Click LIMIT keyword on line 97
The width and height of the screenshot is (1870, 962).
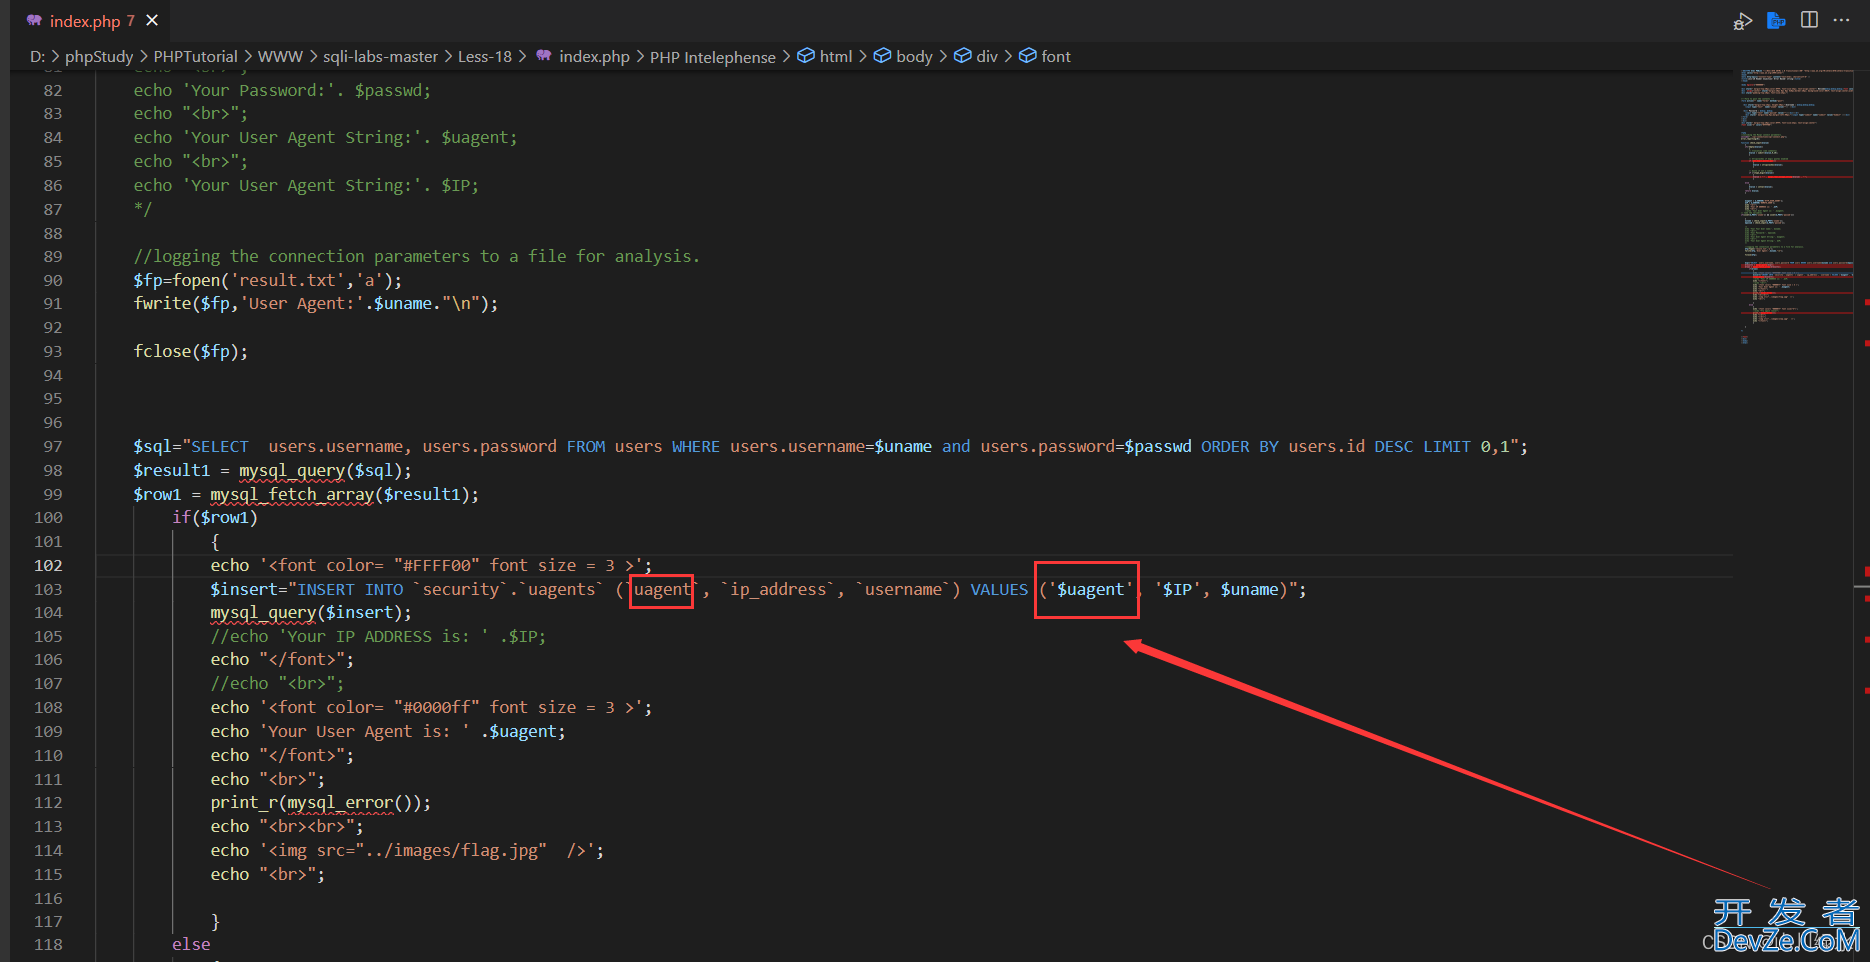(1447, 447)
